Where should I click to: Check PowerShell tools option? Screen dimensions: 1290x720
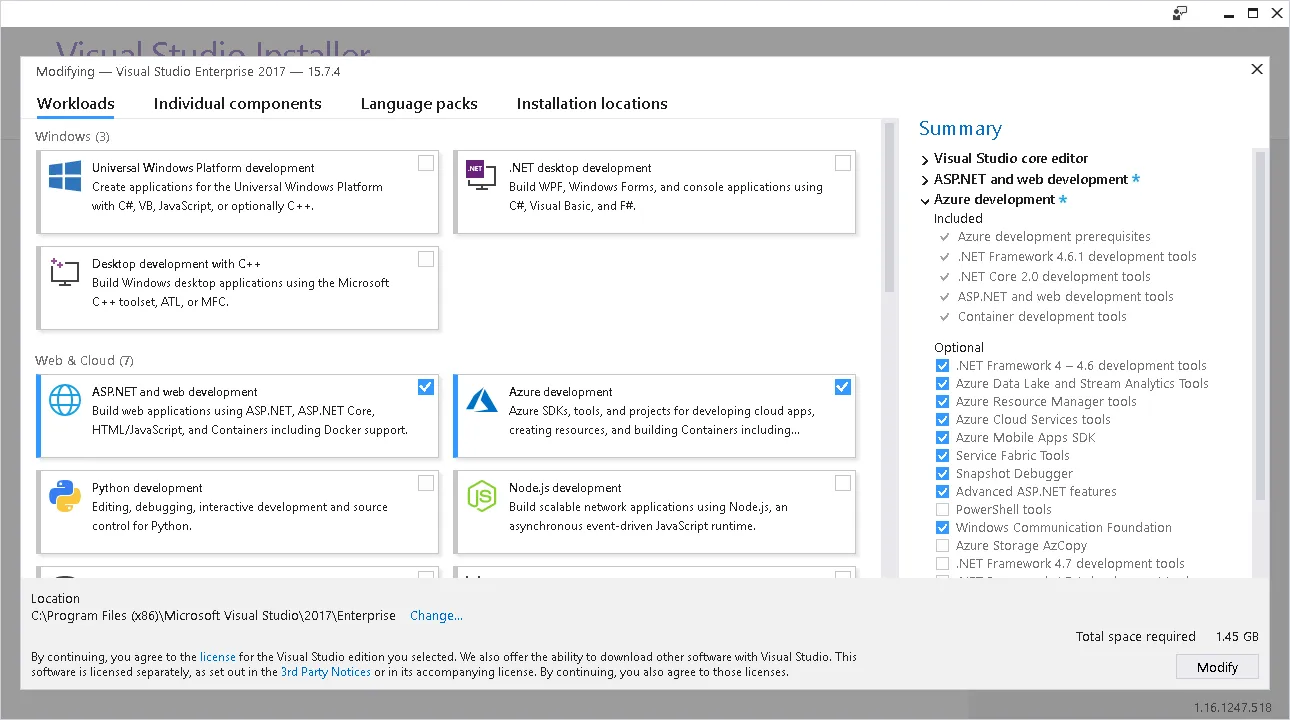(x=942, y=510)
